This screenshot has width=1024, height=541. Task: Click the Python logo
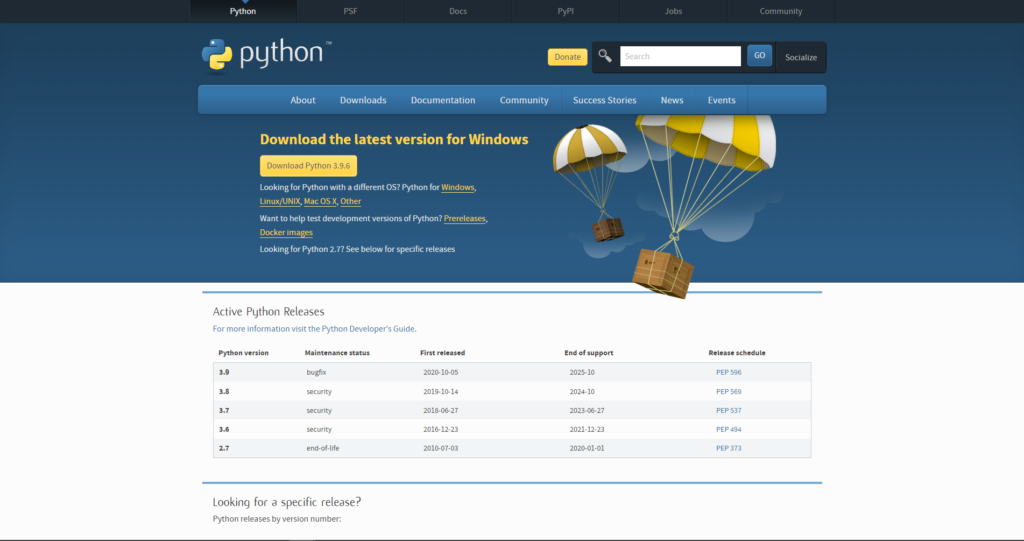266,54
